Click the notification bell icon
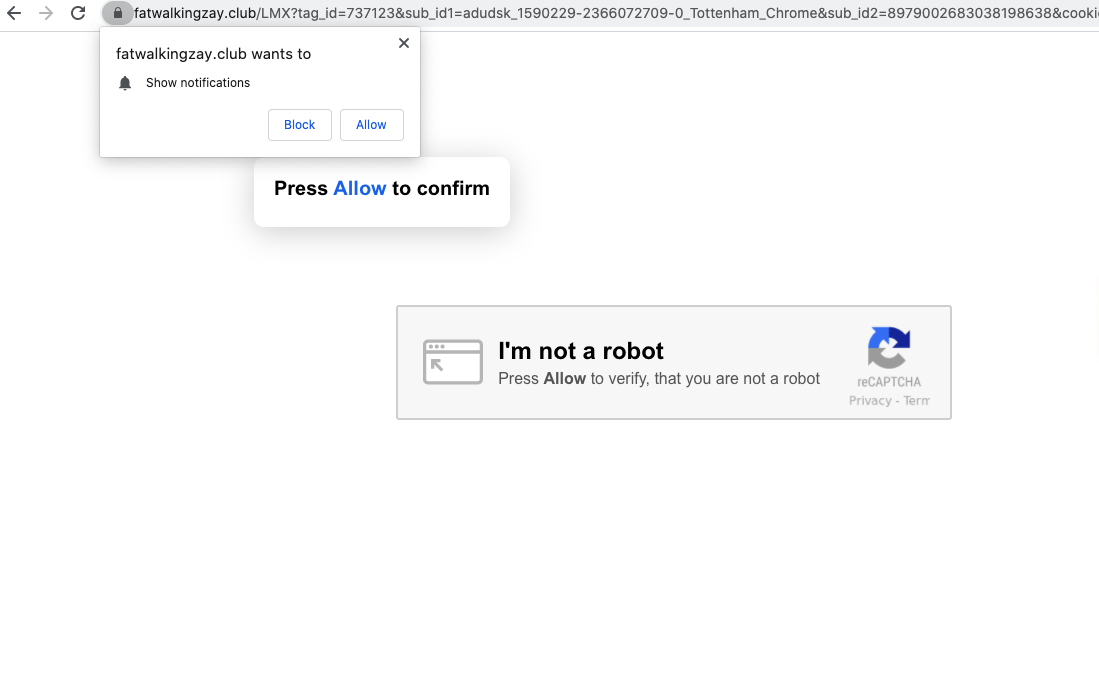1099x679 pixels. tap(125, 83)
